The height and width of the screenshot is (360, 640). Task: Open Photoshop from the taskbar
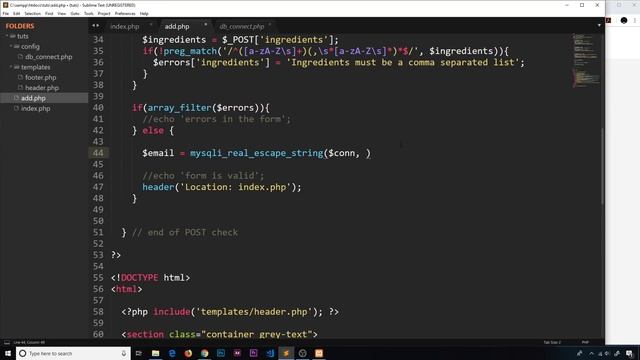221,353
